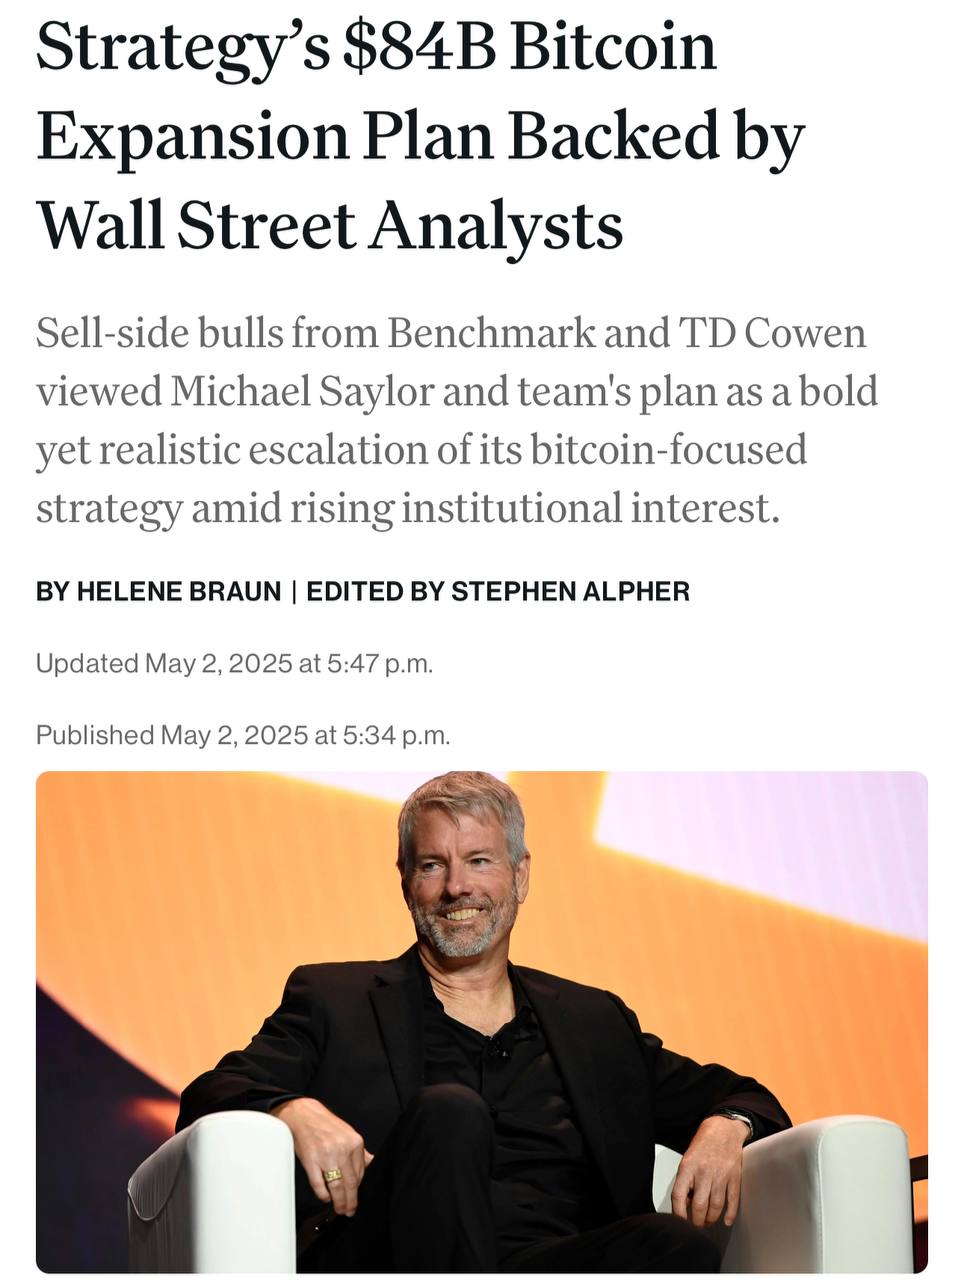
Task: Click the vertical divider between author and editor
Action: [x=294, y=591]
